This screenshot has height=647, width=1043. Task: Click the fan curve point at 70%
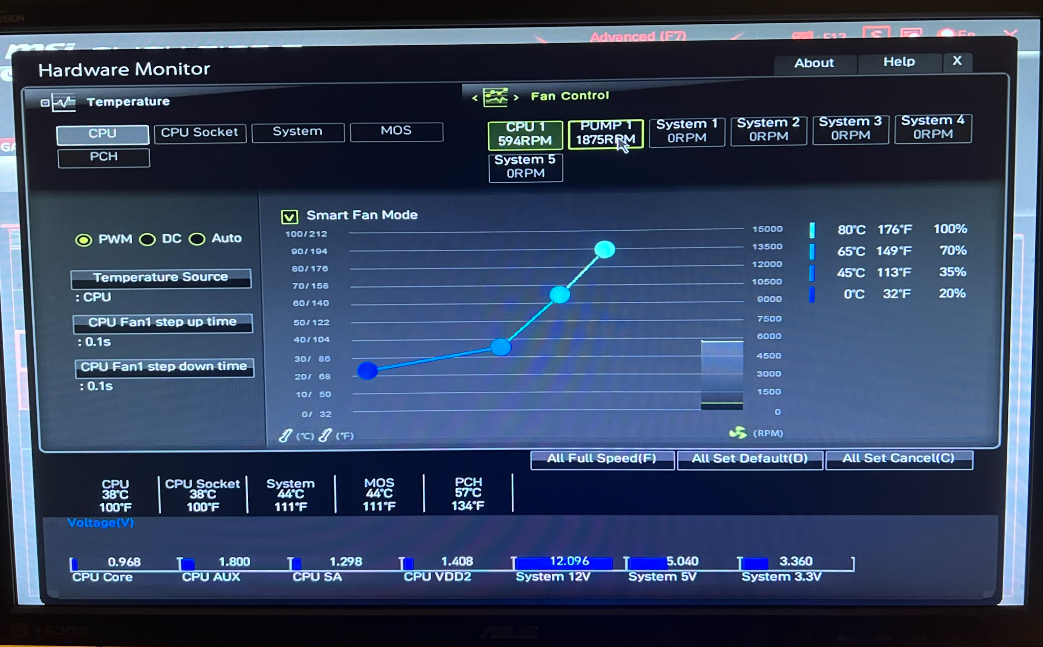[x=560, y=295]
